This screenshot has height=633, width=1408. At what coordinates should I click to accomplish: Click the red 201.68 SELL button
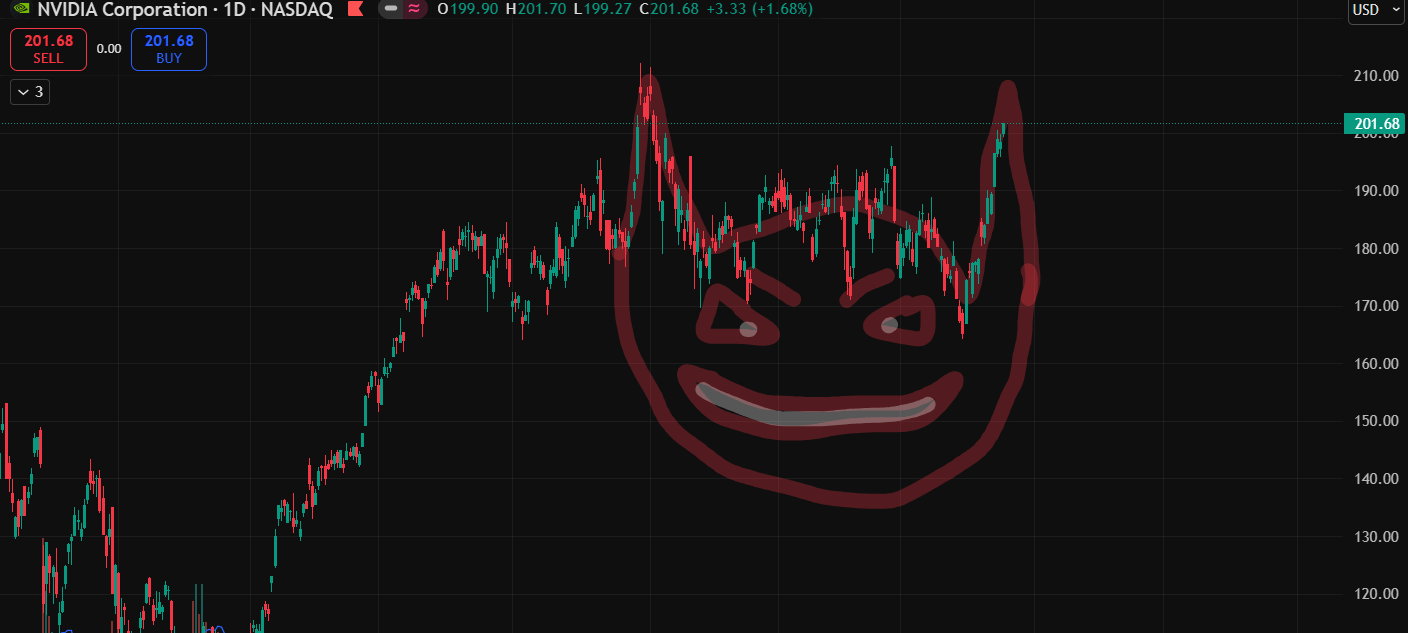pyautogui.click(x=48, y=49)
